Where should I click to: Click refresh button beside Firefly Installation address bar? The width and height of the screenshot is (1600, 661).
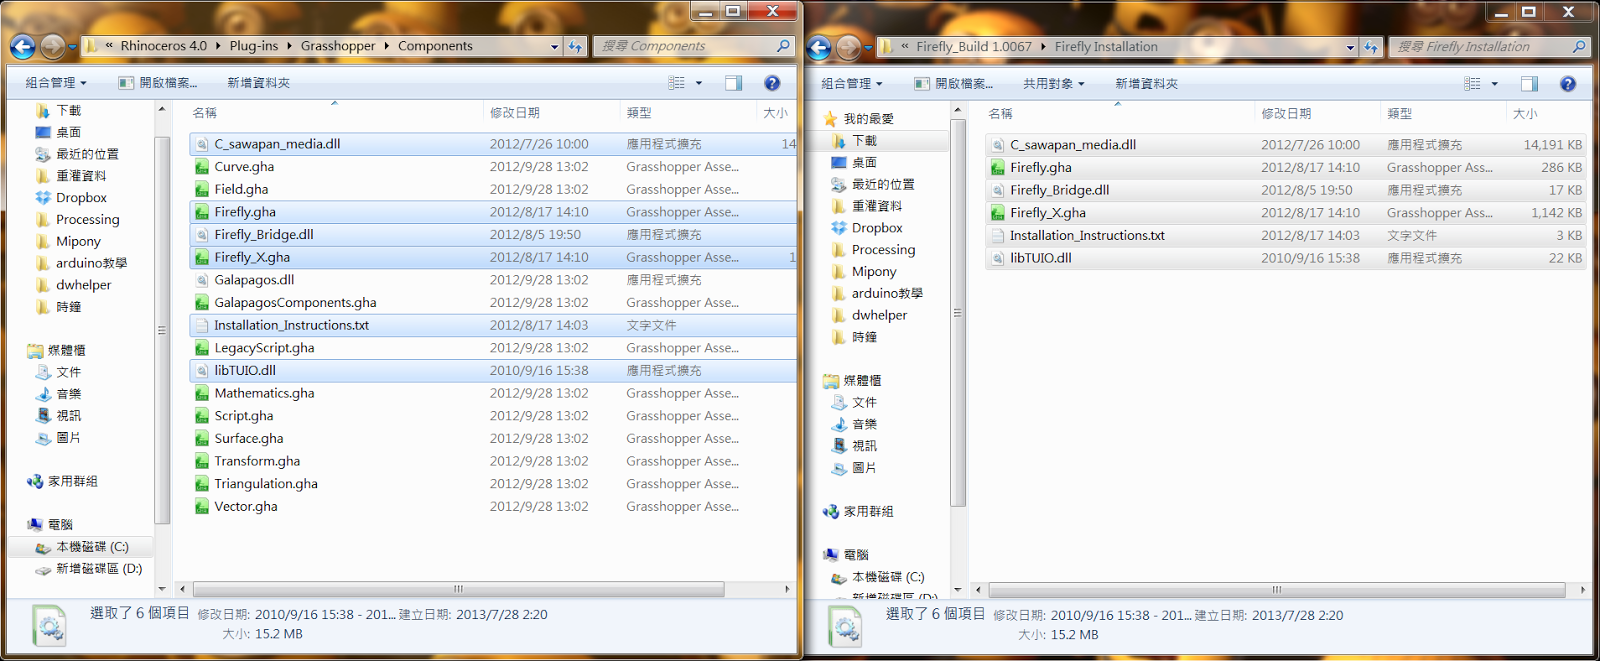1371,47
